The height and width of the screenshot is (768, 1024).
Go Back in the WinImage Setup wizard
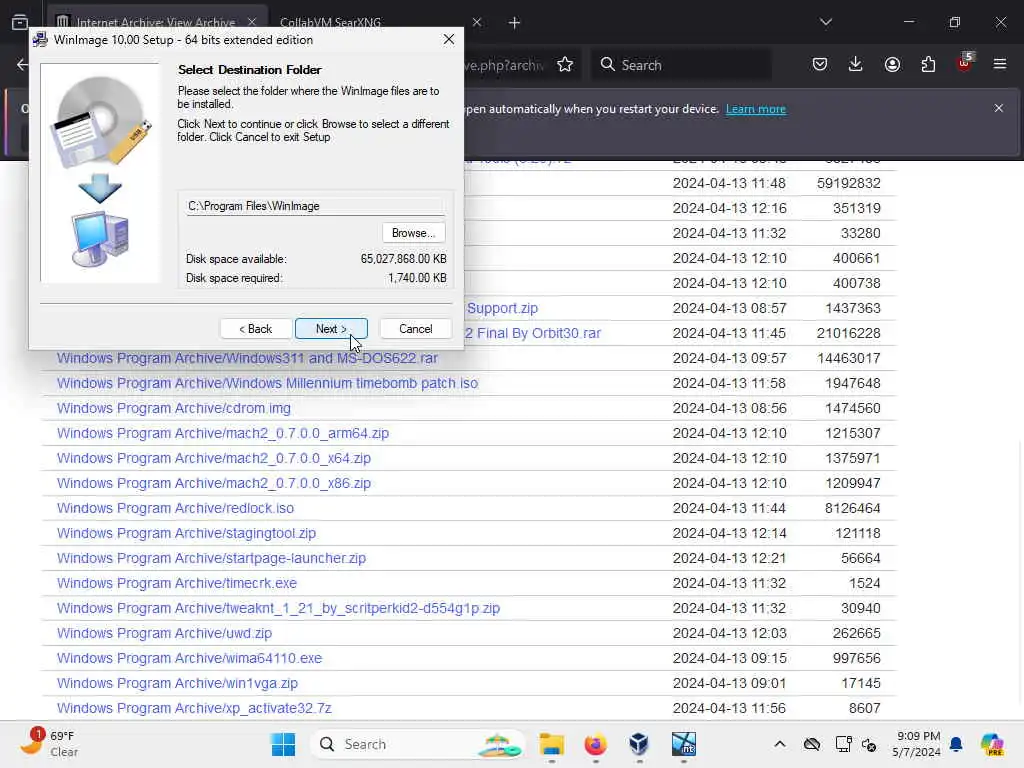[255, 328]
